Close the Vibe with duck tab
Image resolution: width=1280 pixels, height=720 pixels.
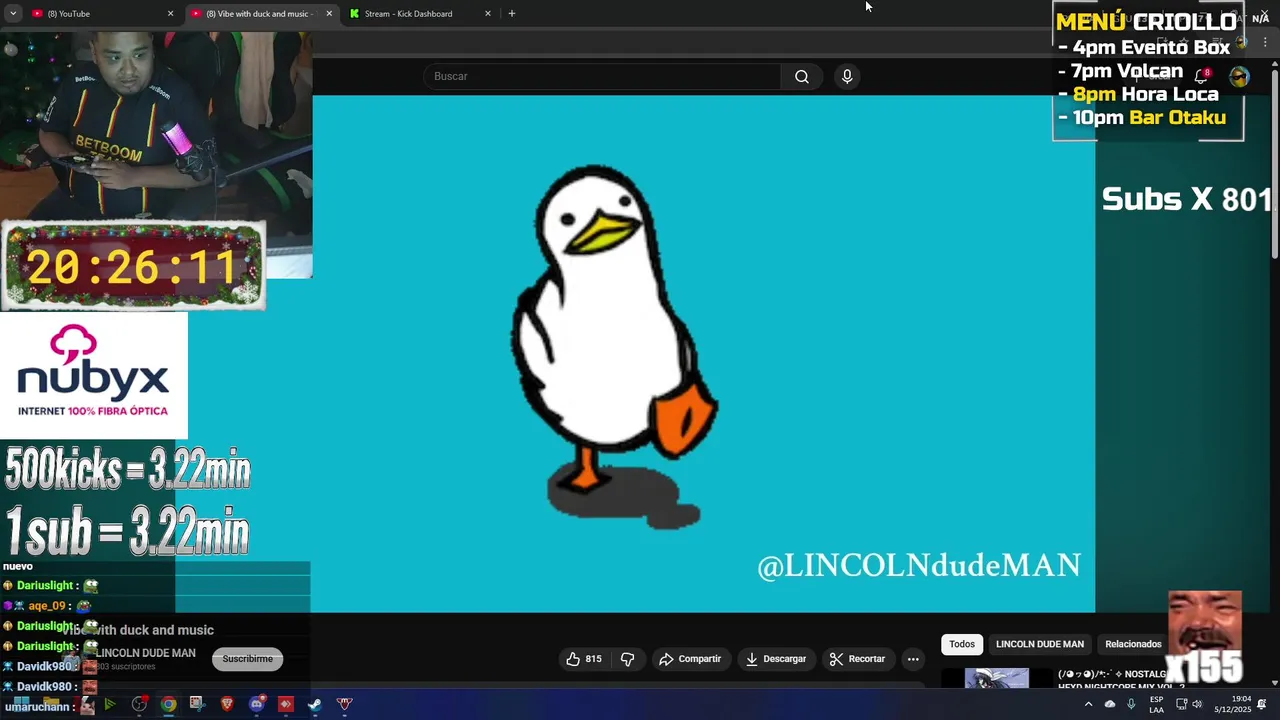coord(329,14)
